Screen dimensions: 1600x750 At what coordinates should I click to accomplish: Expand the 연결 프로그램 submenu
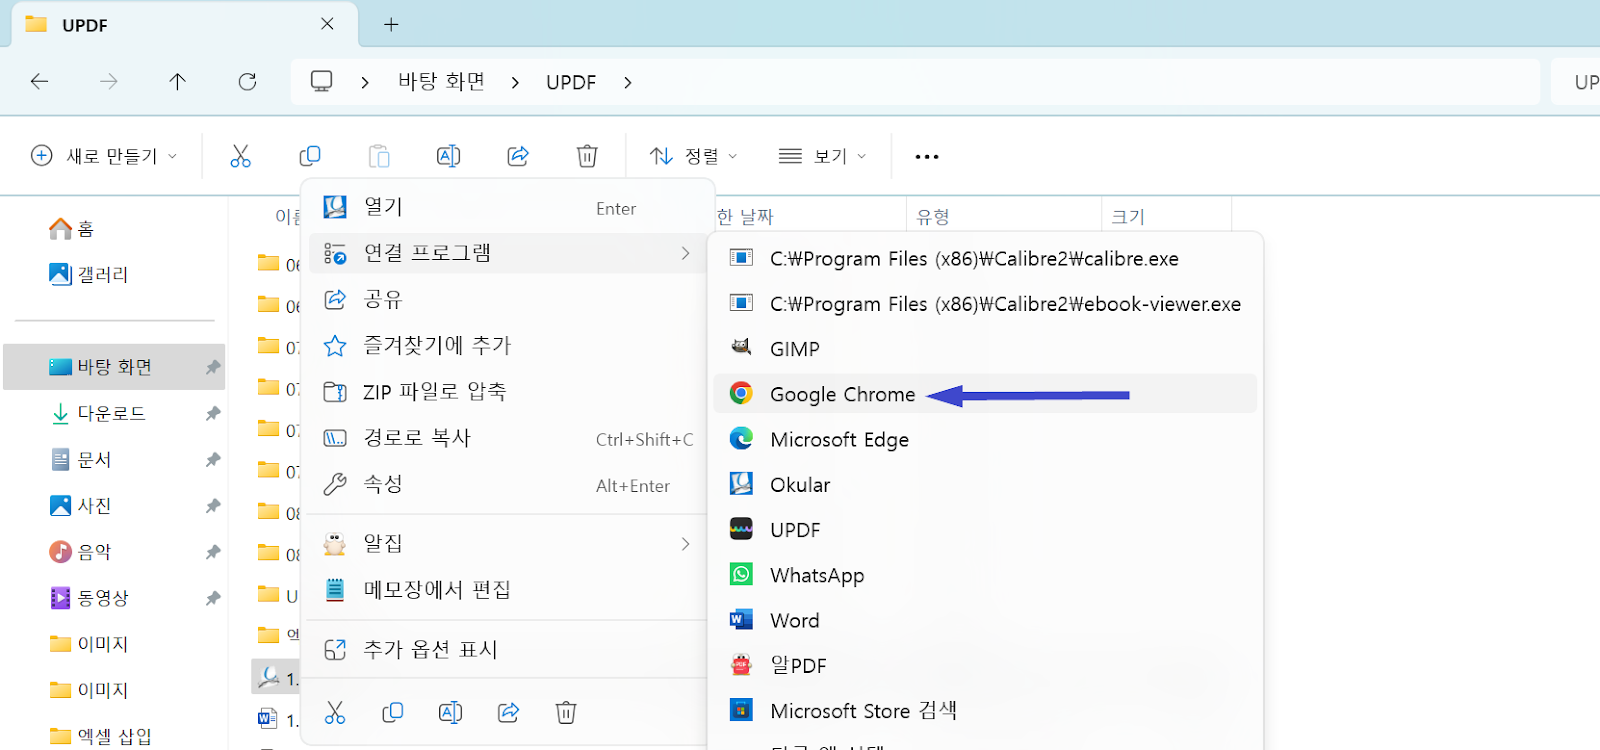pyautogui.click(x=508, y=253)
